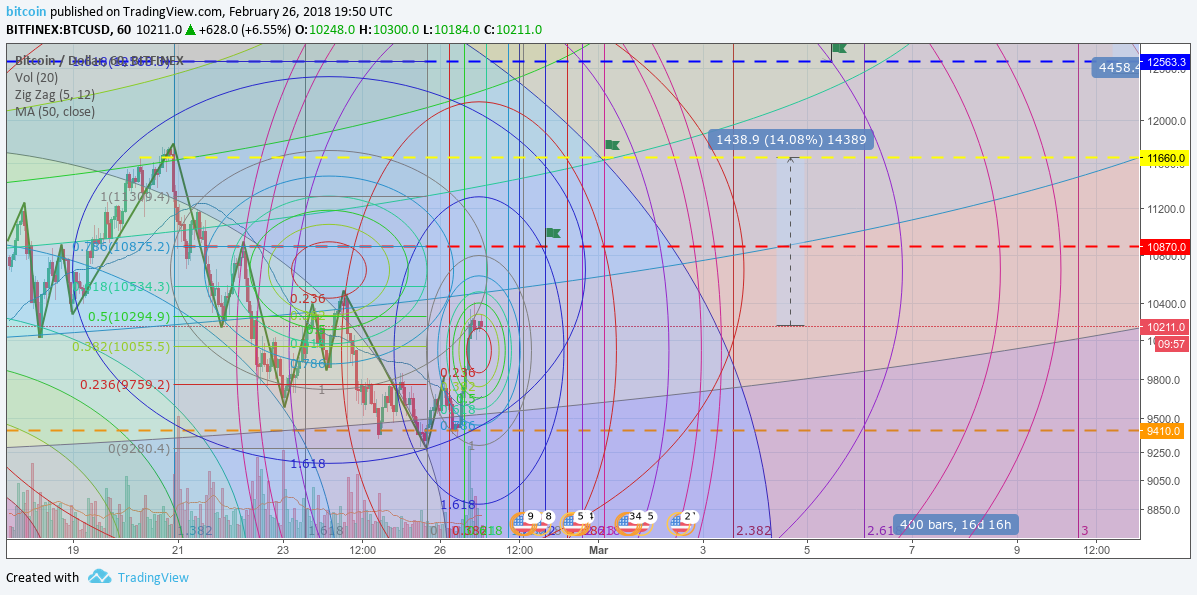Screen dimensions: 1197x595
Task: Click the open value O:10248.0
Action: [x=326, y=30]
